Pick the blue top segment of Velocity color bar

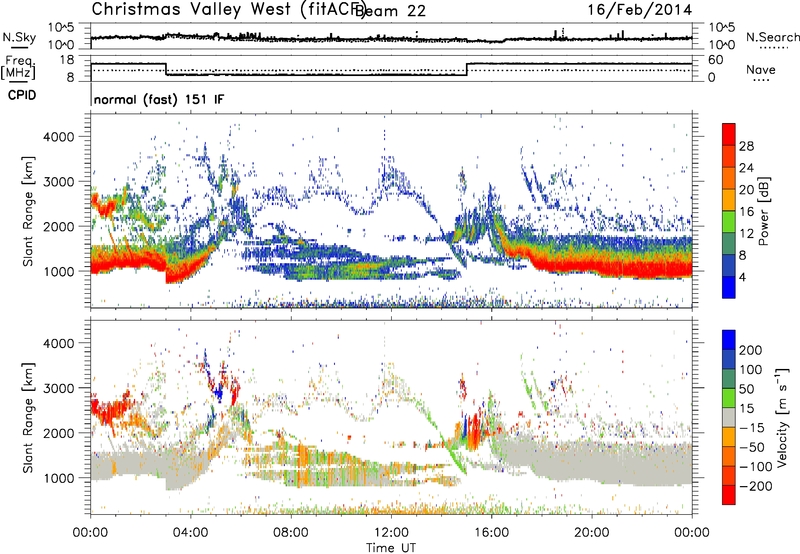click(x=729, y=340)
